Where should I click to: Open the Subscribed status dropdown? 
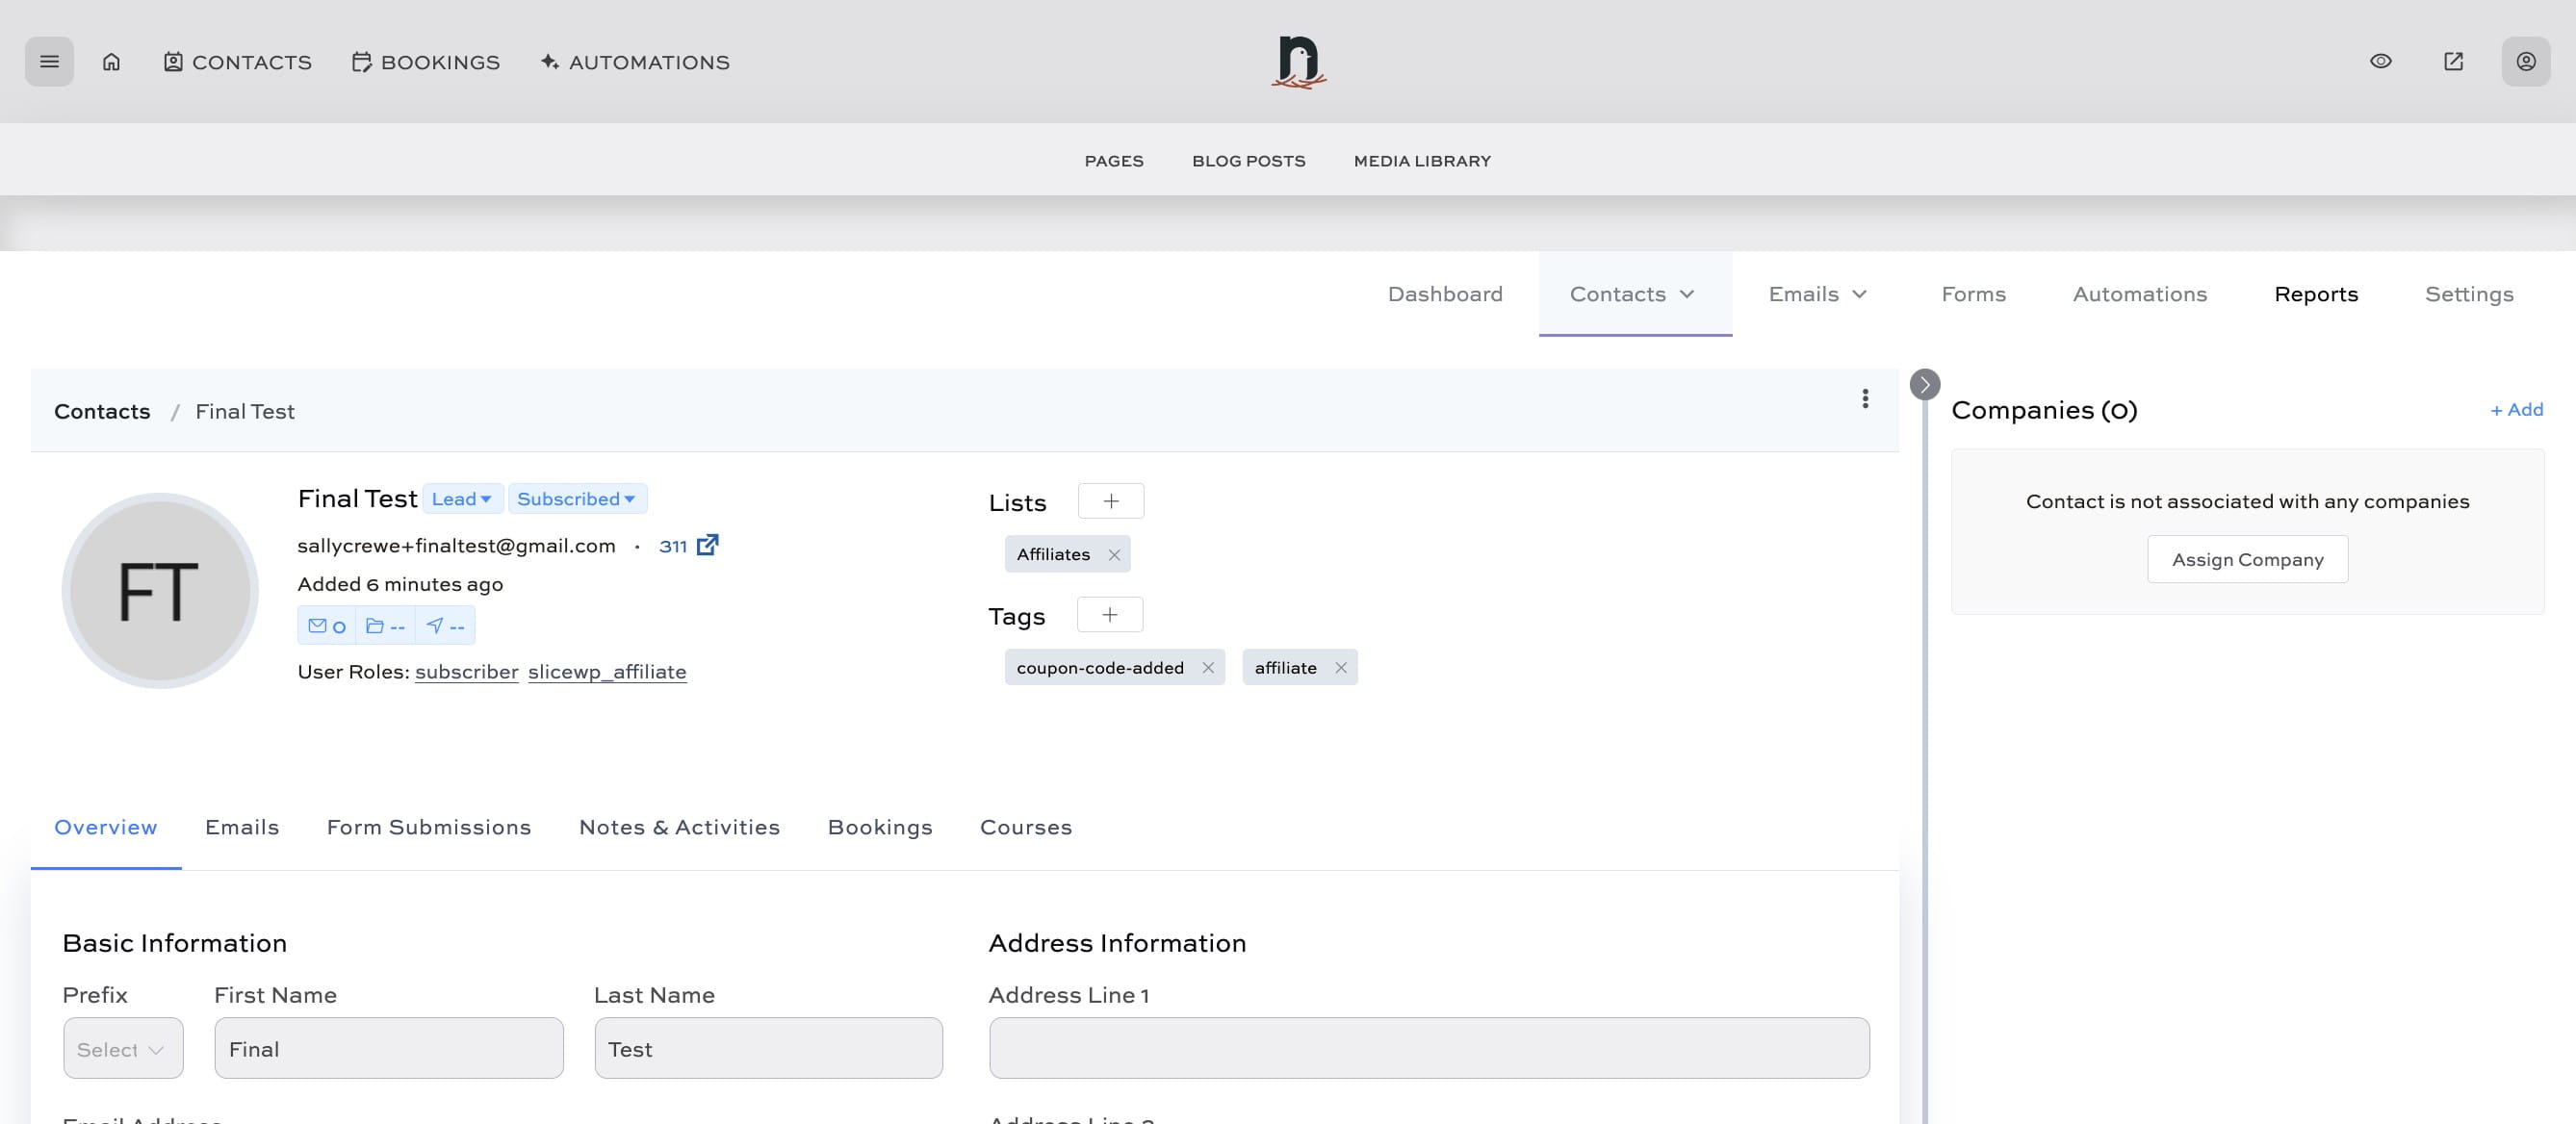pos(577,498)
